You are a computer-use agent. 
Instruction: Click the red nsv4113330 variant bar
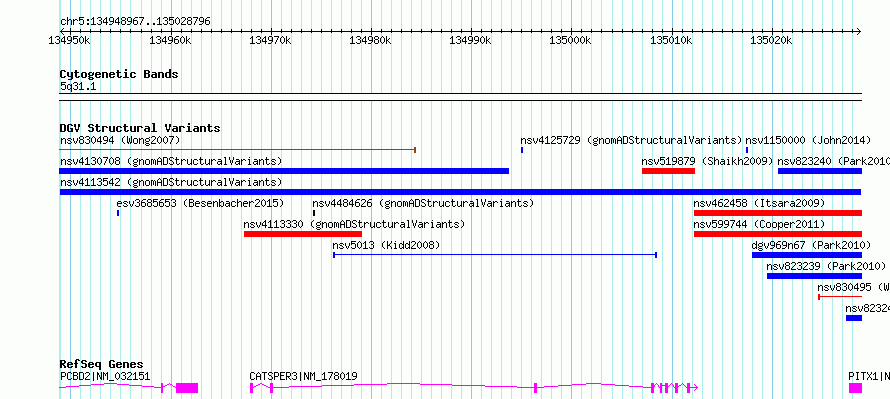coord(303,234)
